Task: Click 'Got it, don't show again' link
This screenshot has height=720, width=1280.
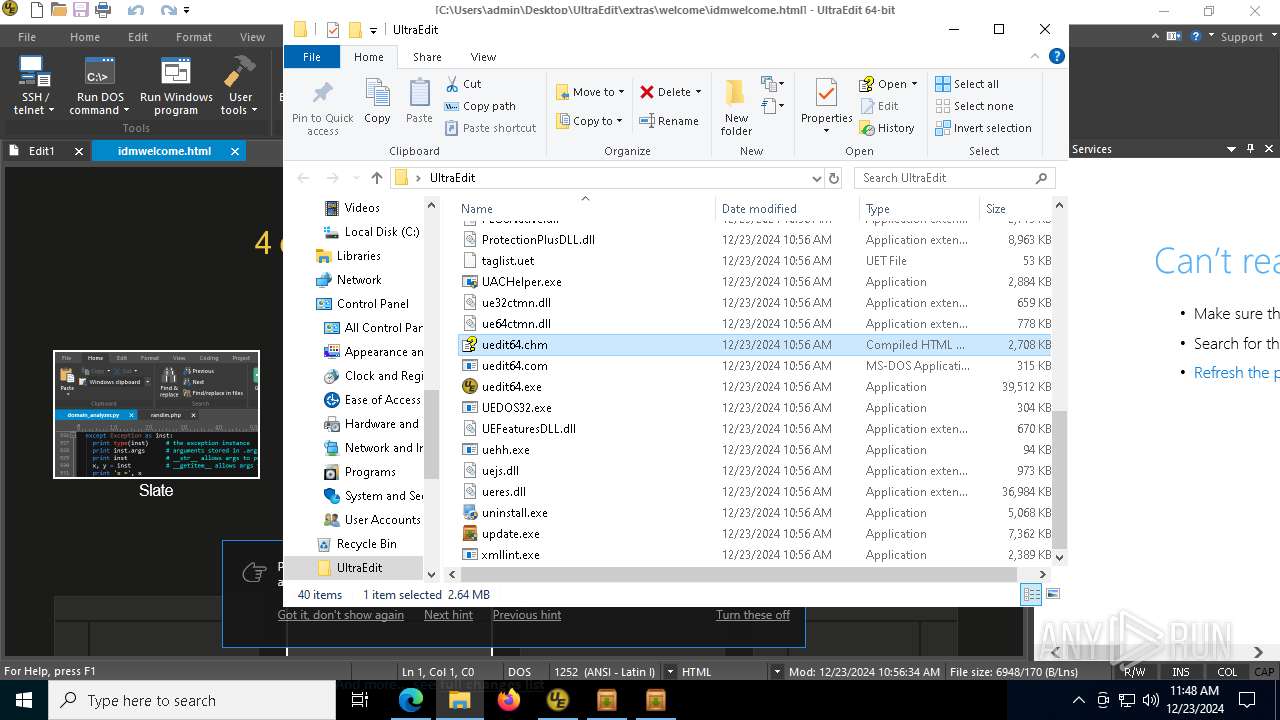Action: click(341, 615)
